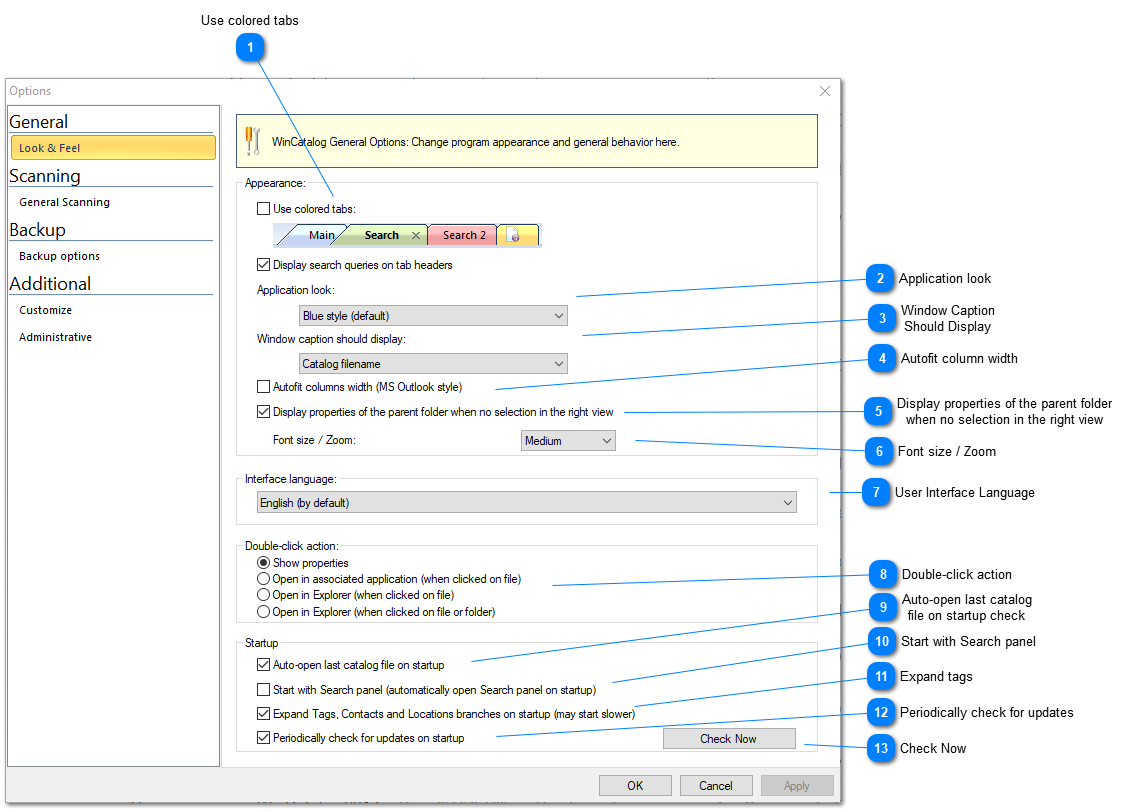Screen dimensions: 1128x812
Task: Switch to the Search 2 tab
Action: click(464, 236)
